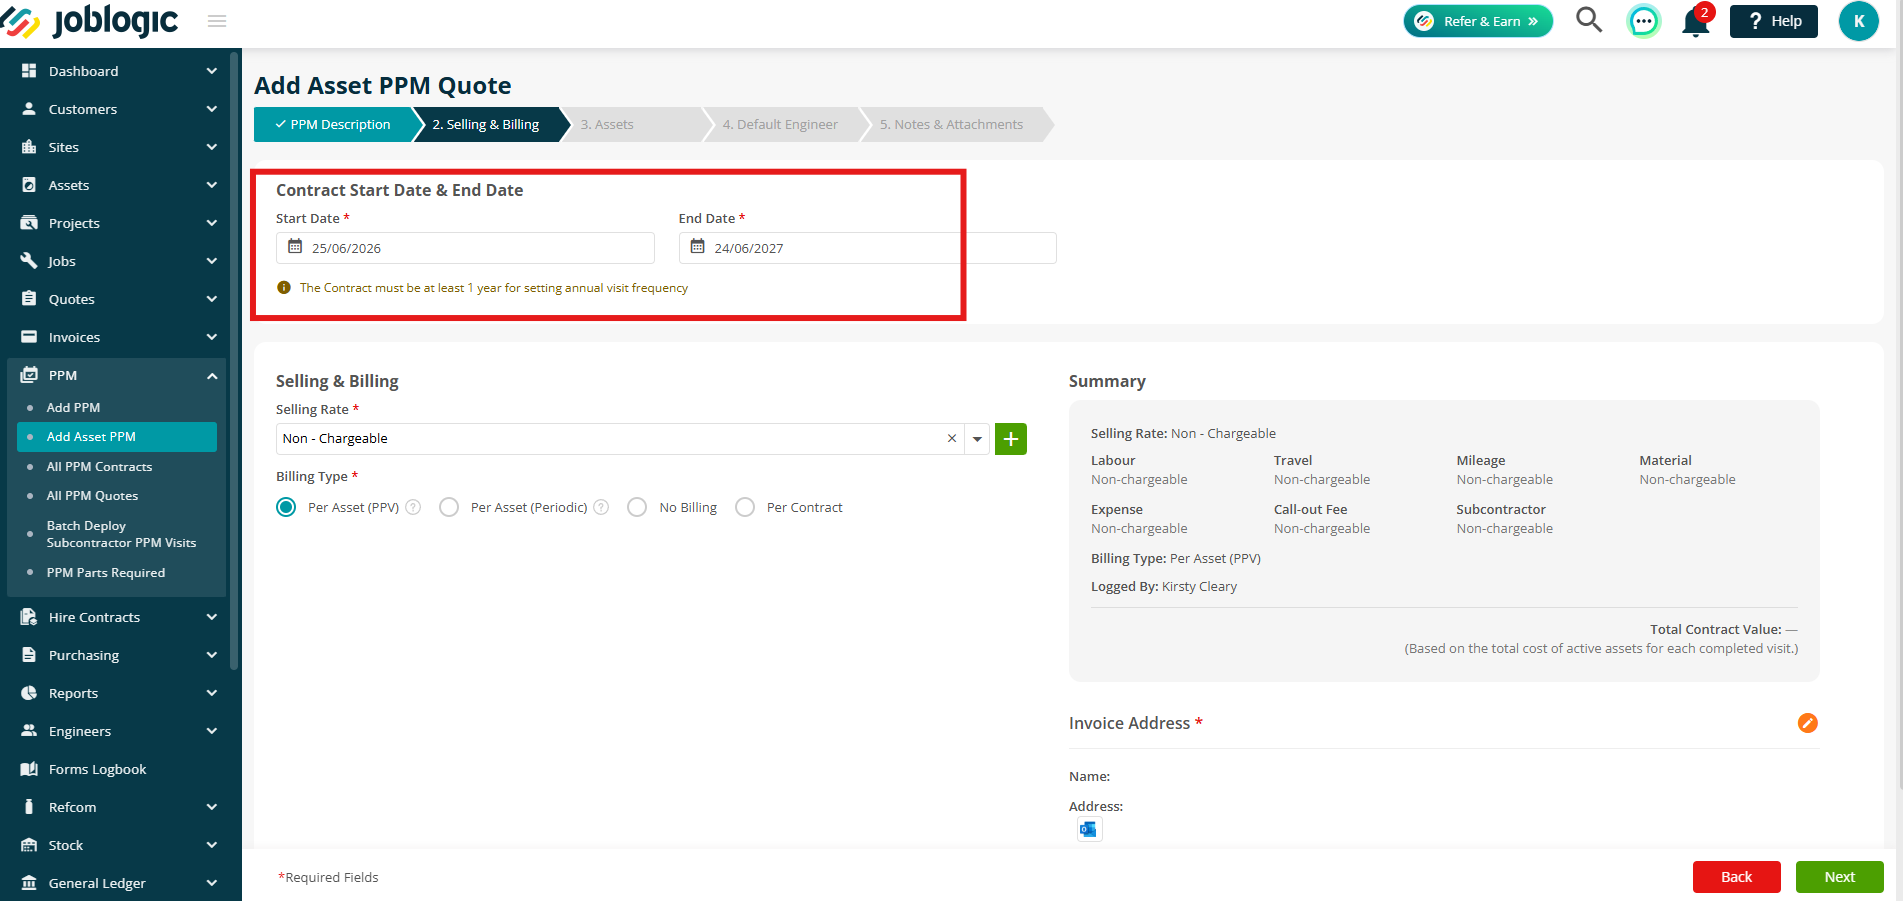Click the green plus add selling rate button
This screenshot has height=901, width=1903.
[1011, 439]
